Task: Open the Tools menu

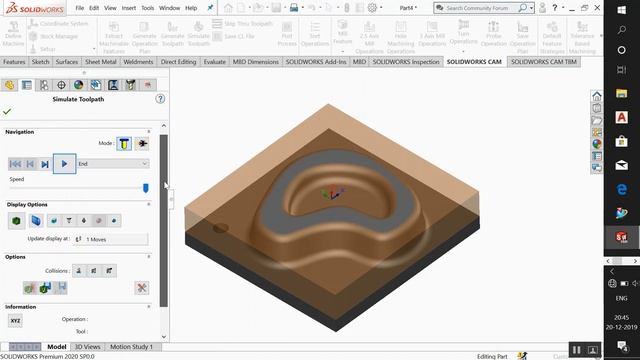Action: pyautogui.click(x=148, y=8)
